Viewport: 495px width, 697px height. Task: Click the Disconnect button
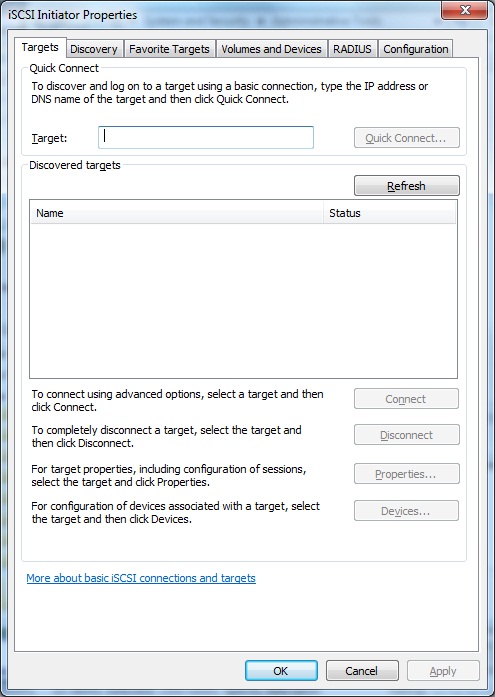pyautogui.click(x=407, y=435)
